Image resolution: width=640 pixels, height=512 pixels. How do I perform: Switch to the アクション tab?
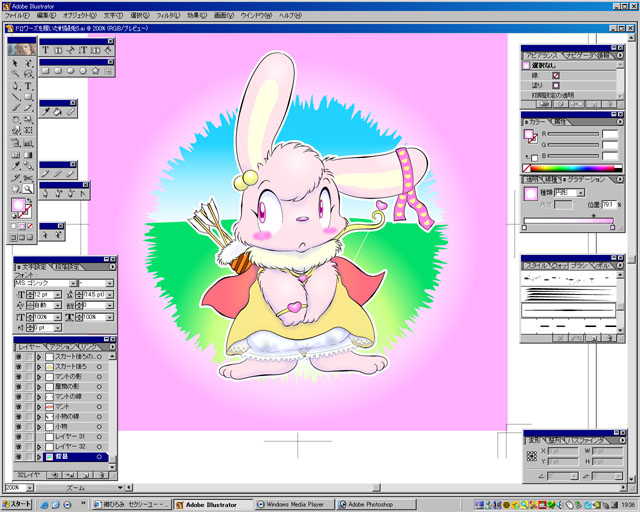point(62,347)
